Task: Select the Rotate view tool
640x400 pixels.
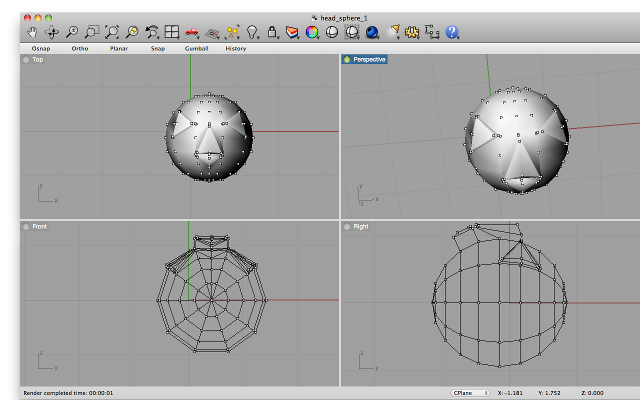Action: (52, 32)
